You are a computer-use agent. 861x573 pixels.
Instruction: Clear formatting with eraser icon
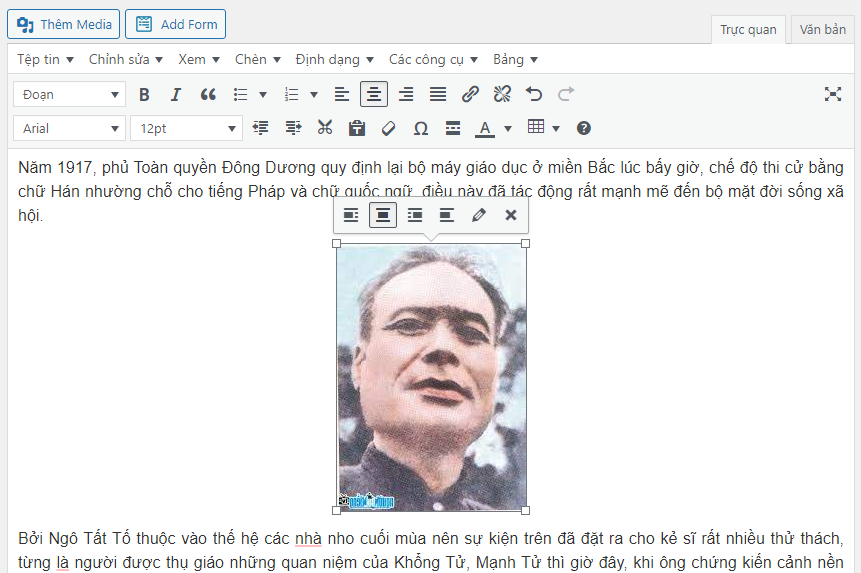click(x=389, y=128)
